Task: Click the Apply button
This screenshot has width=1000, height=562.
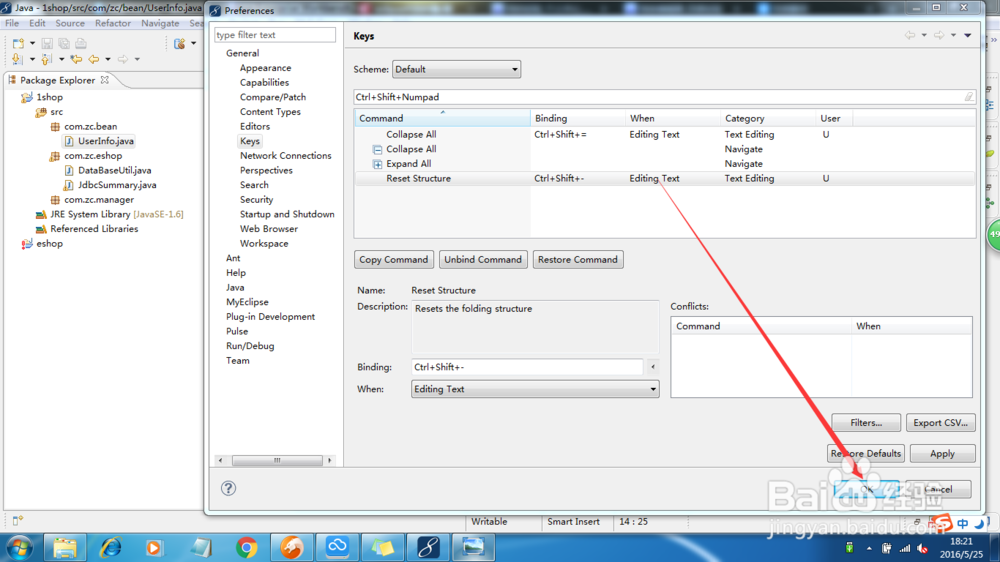Action: (x=943, y=454)
